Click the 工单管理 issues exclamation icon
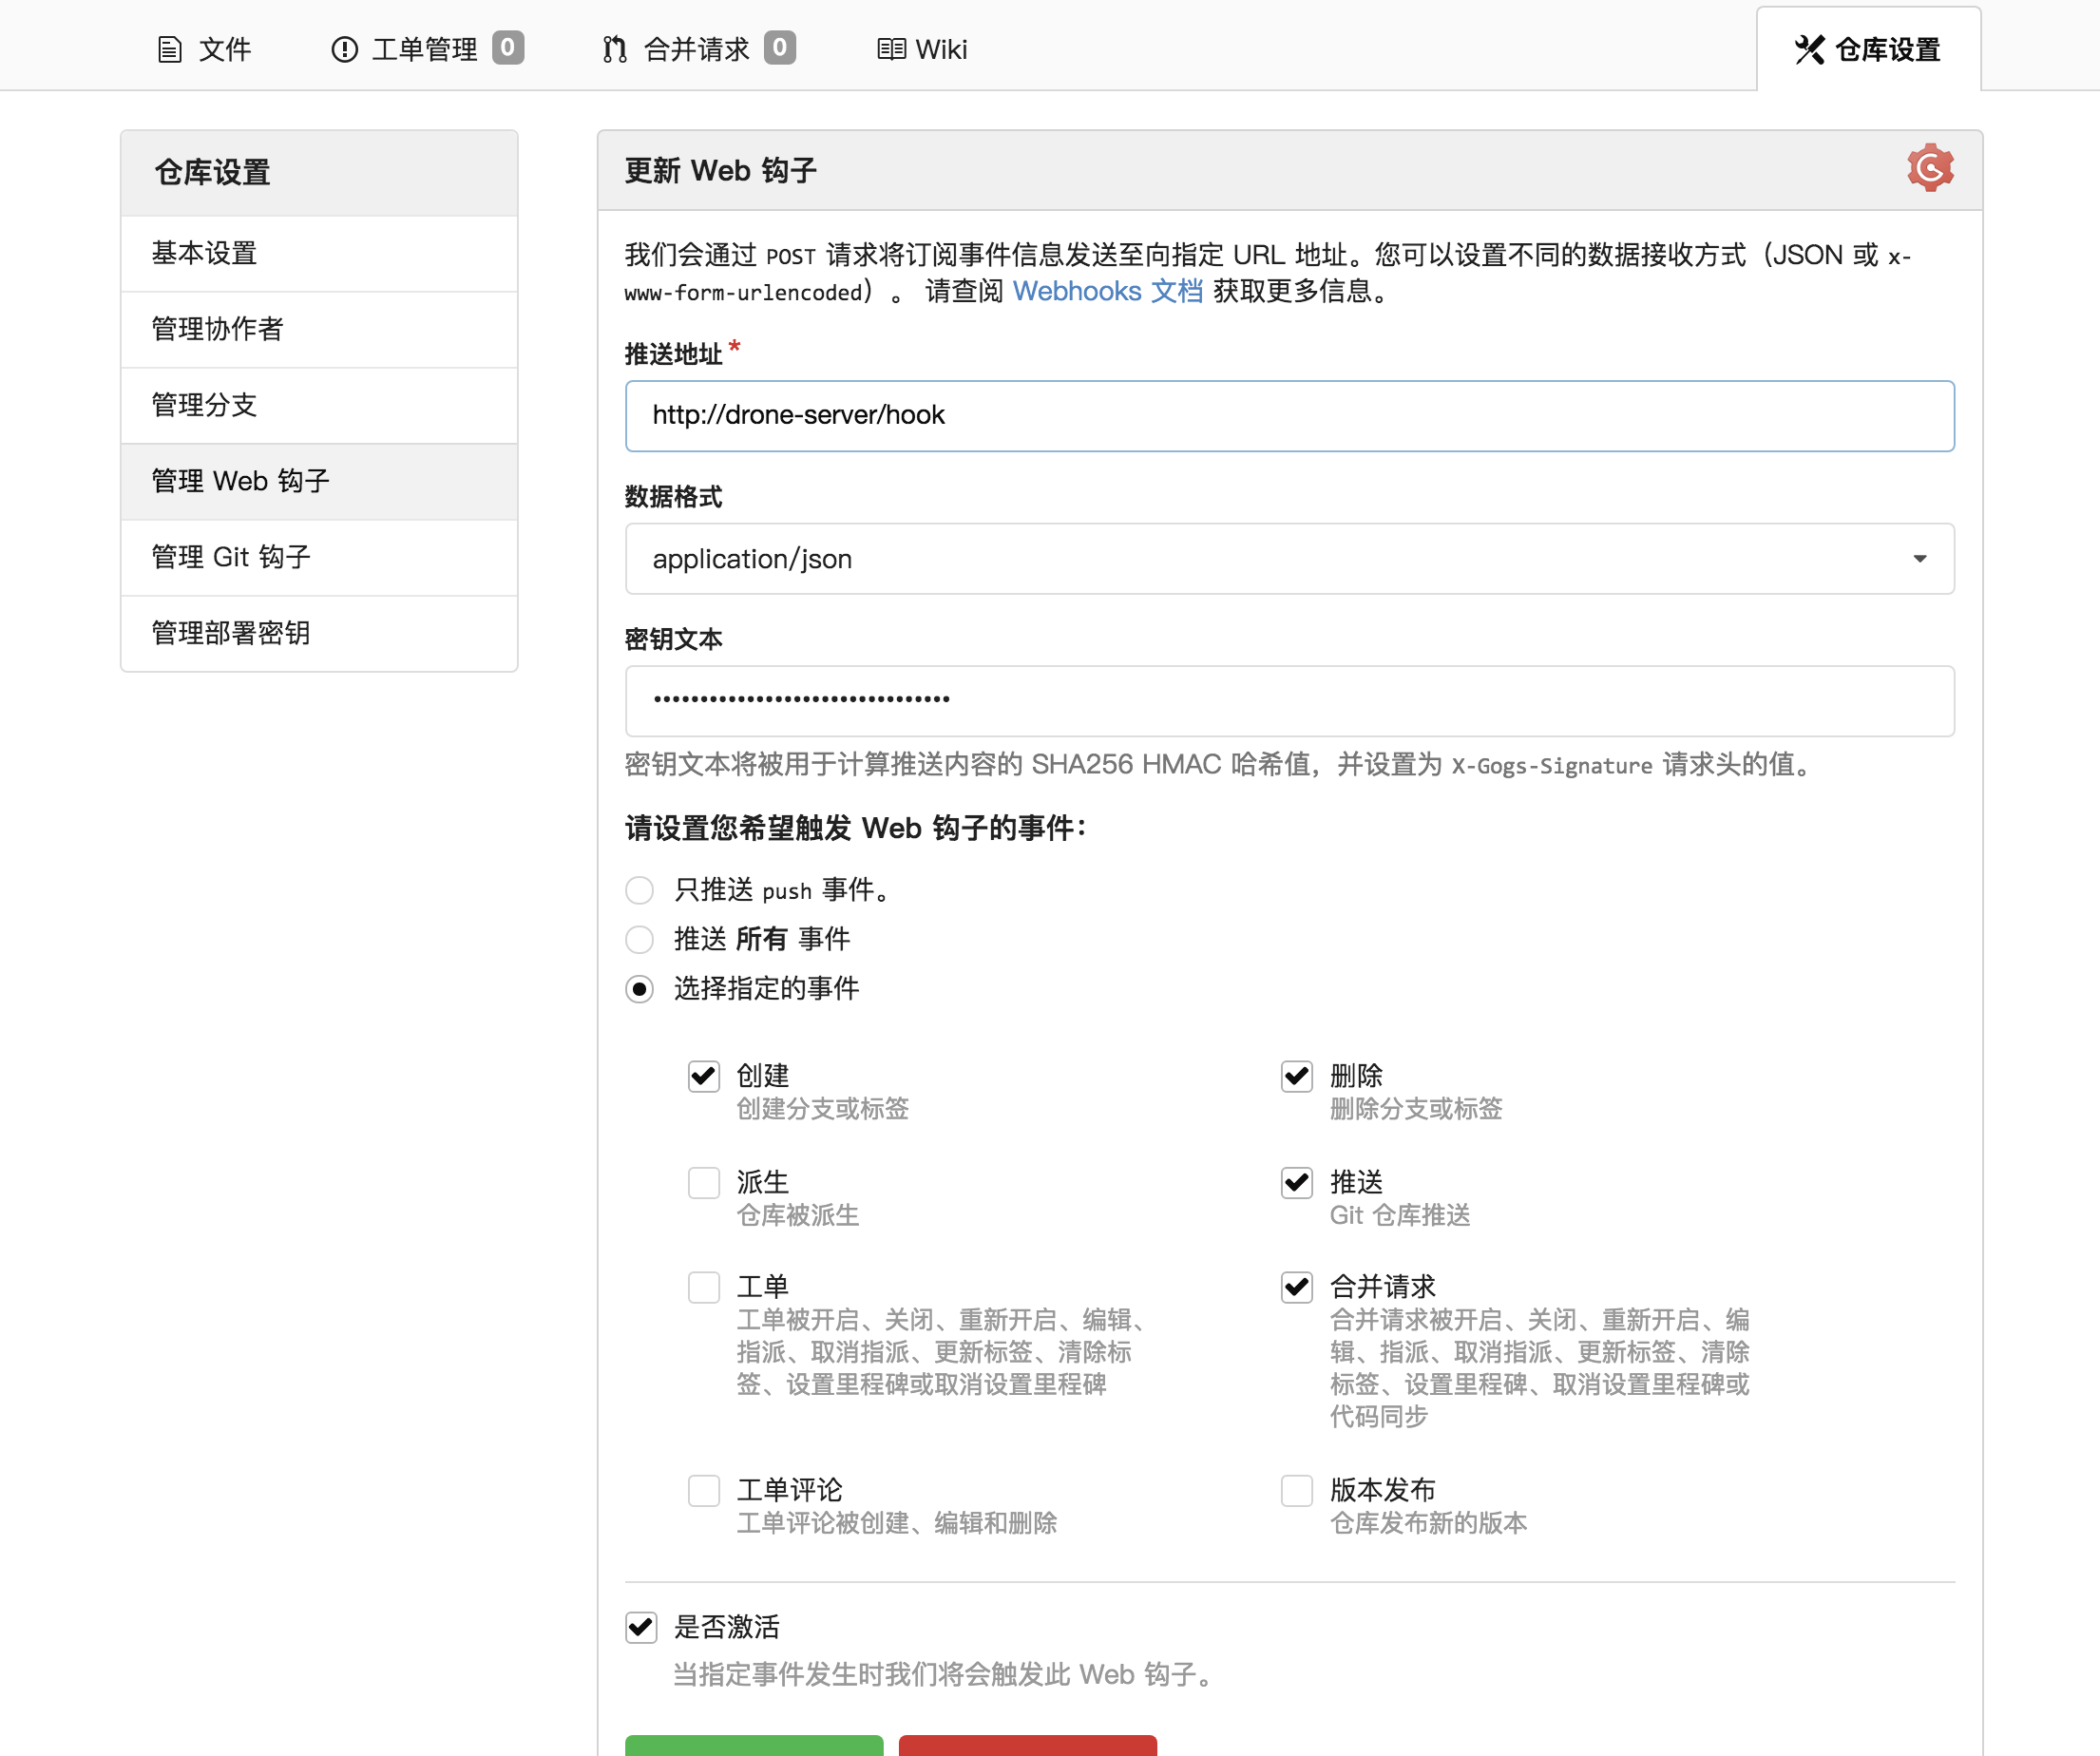 (x=344, y=49)
